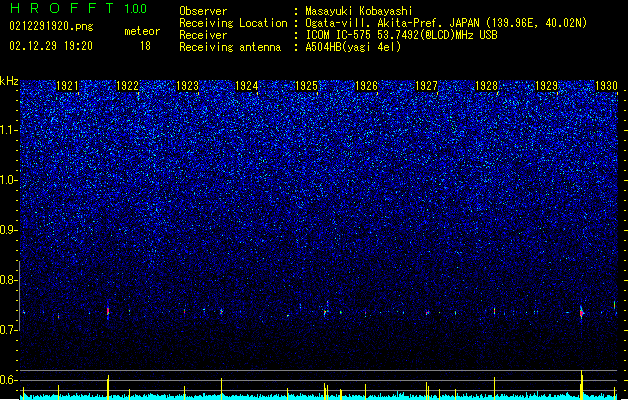Screen dimensions: 629x400
Task: Click the HROFFT 1.0.0 title text
Action: (79, 8)
